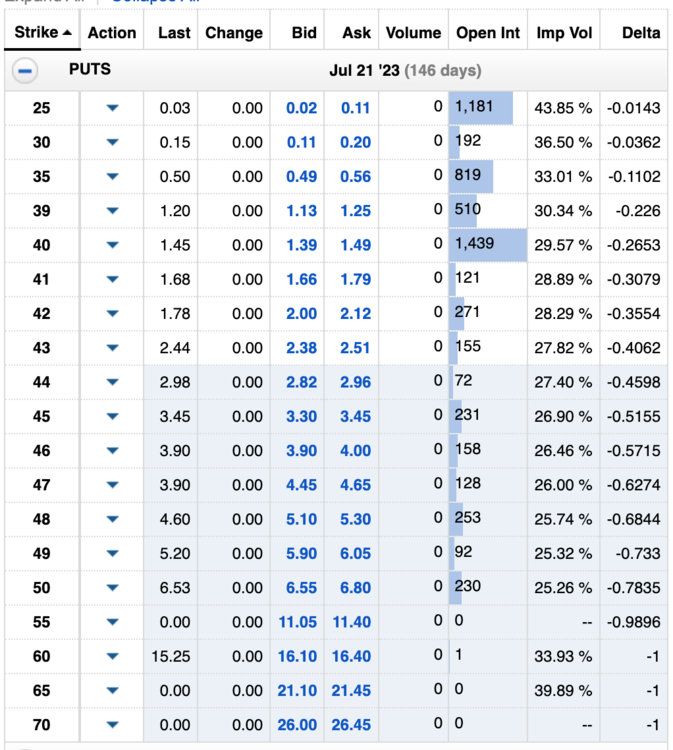Open action dropdown for strike 47
The width and height of the screenshot is (673, 750).
(x=112, y=485)
